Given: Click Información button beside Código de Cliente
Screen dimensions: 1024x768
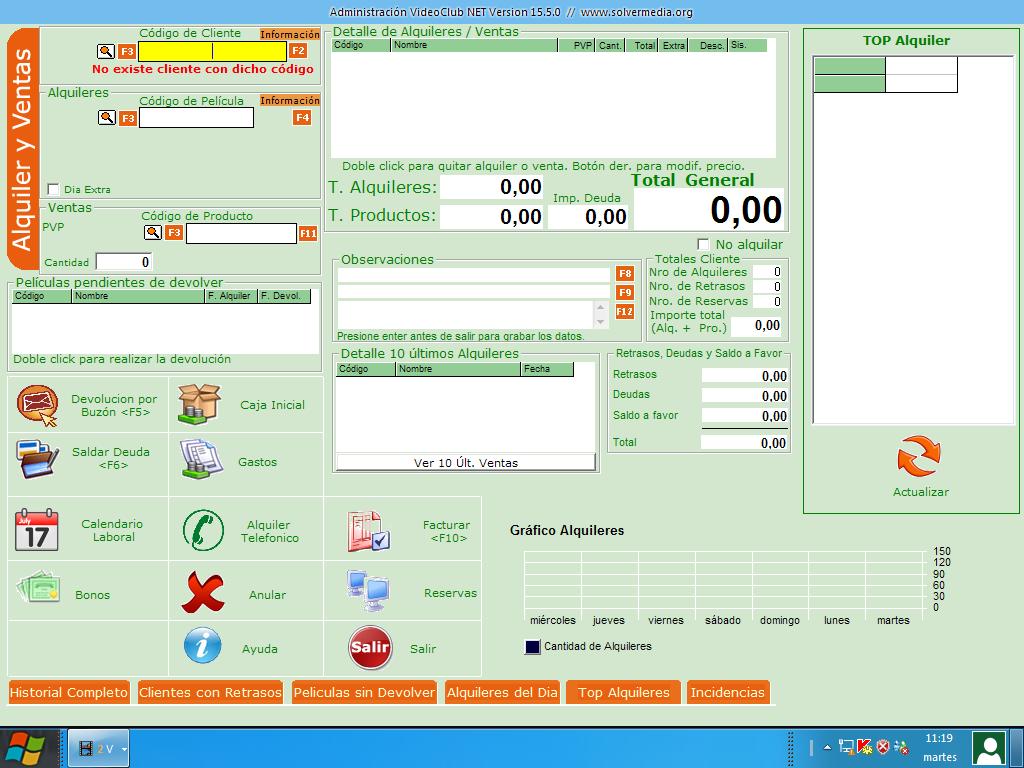Looking at the screenshot, I should pos(290,34).
